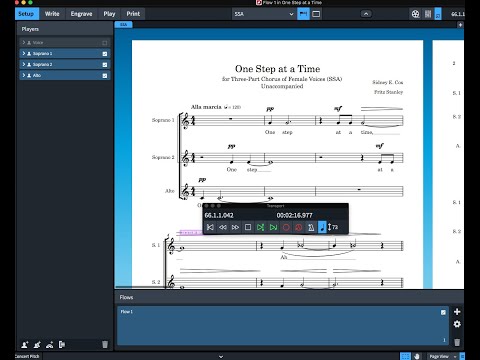The width and height of the screenshot is (480, 360).
Task: Switch to Print mode
Action: coord(133,14)
